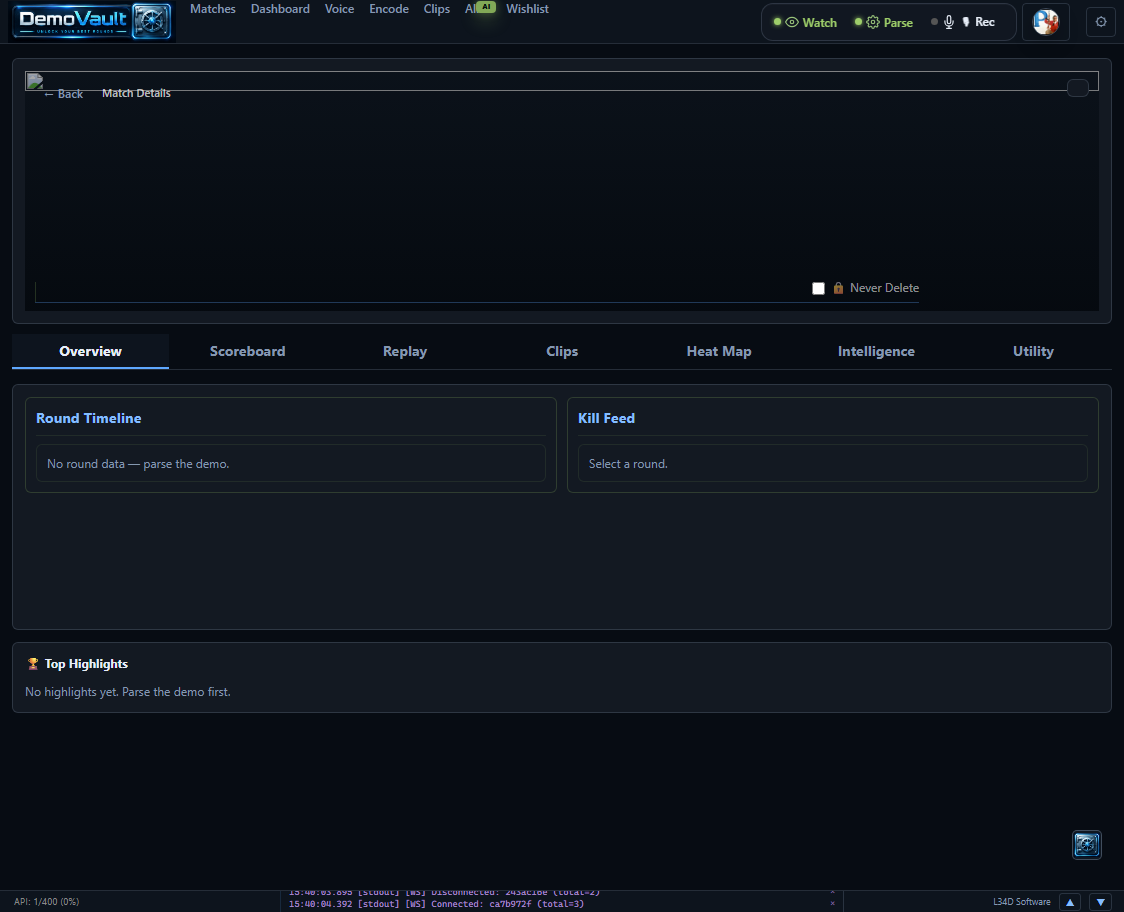This screenshot has height=912, width=1124.
Task: Click the API: 1/400 (0%) status
Action: pyautogui.click(x=47, y=902)
